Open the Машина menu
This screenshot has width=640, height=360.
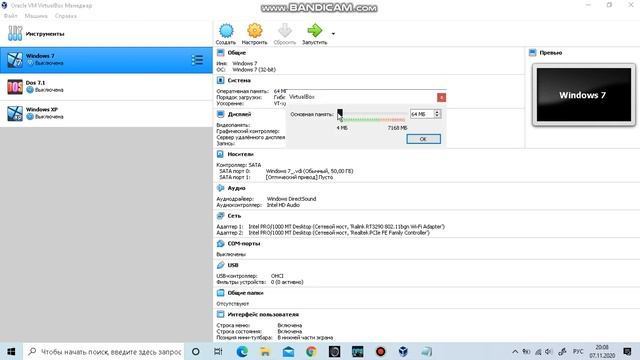pyautogui.click(x=36, y=16)
